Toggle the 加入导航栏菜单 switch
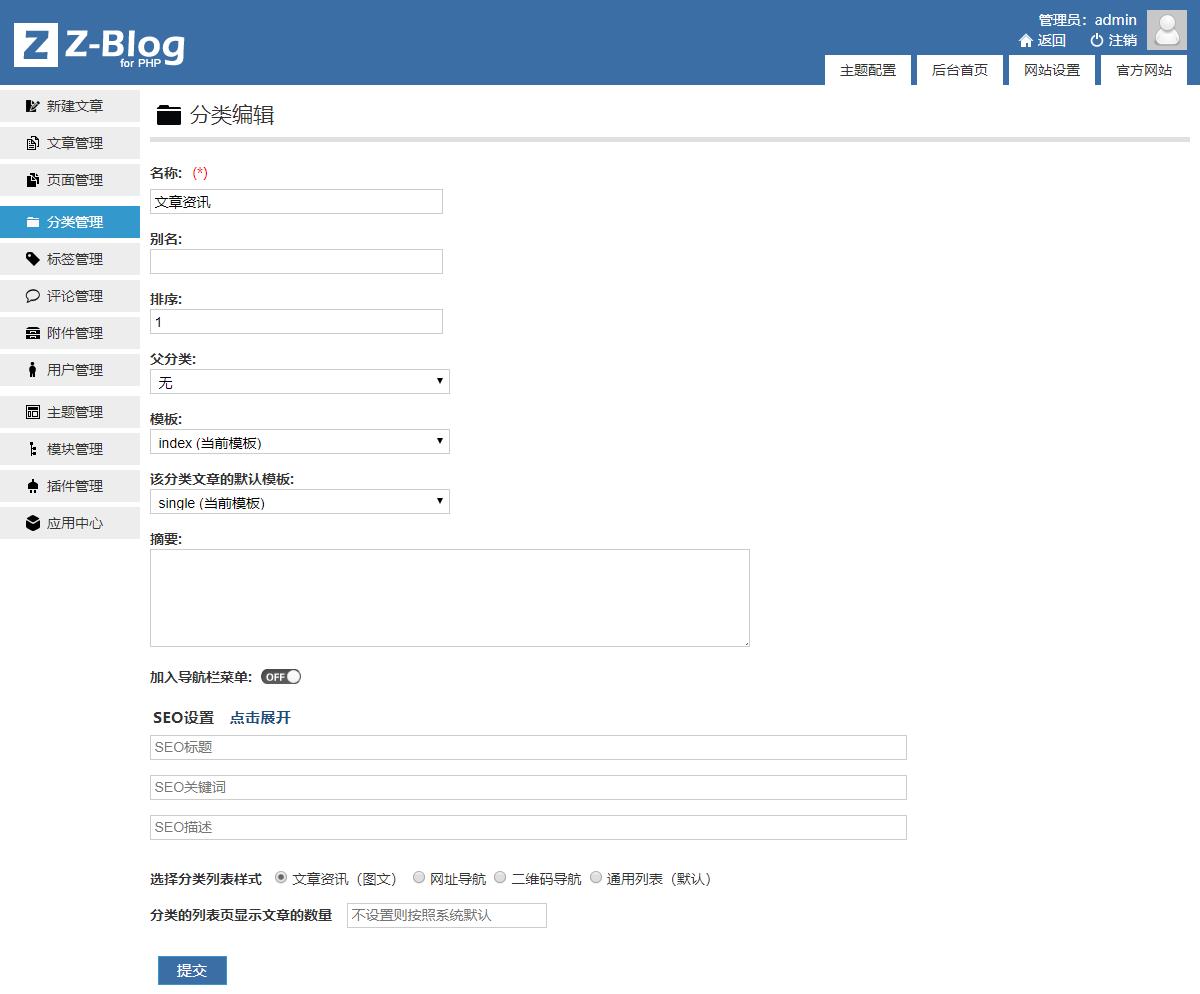 tap(281, 677)
